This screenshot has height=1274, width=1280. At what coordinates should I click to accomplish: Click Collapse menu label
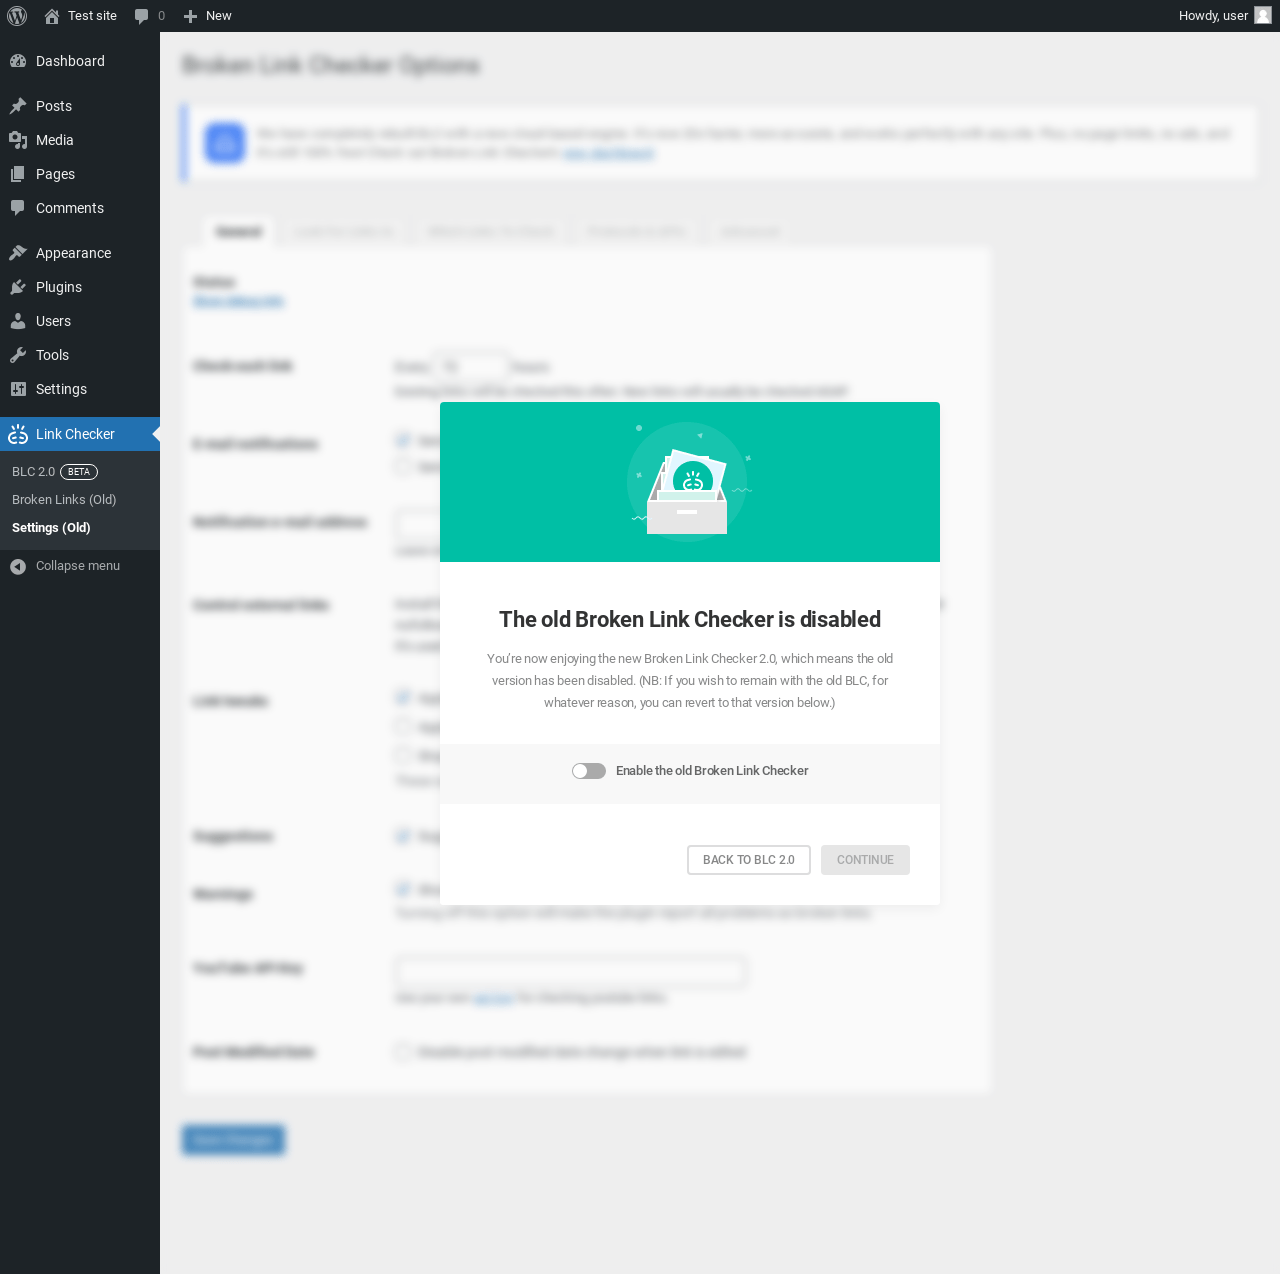[78, 566]
